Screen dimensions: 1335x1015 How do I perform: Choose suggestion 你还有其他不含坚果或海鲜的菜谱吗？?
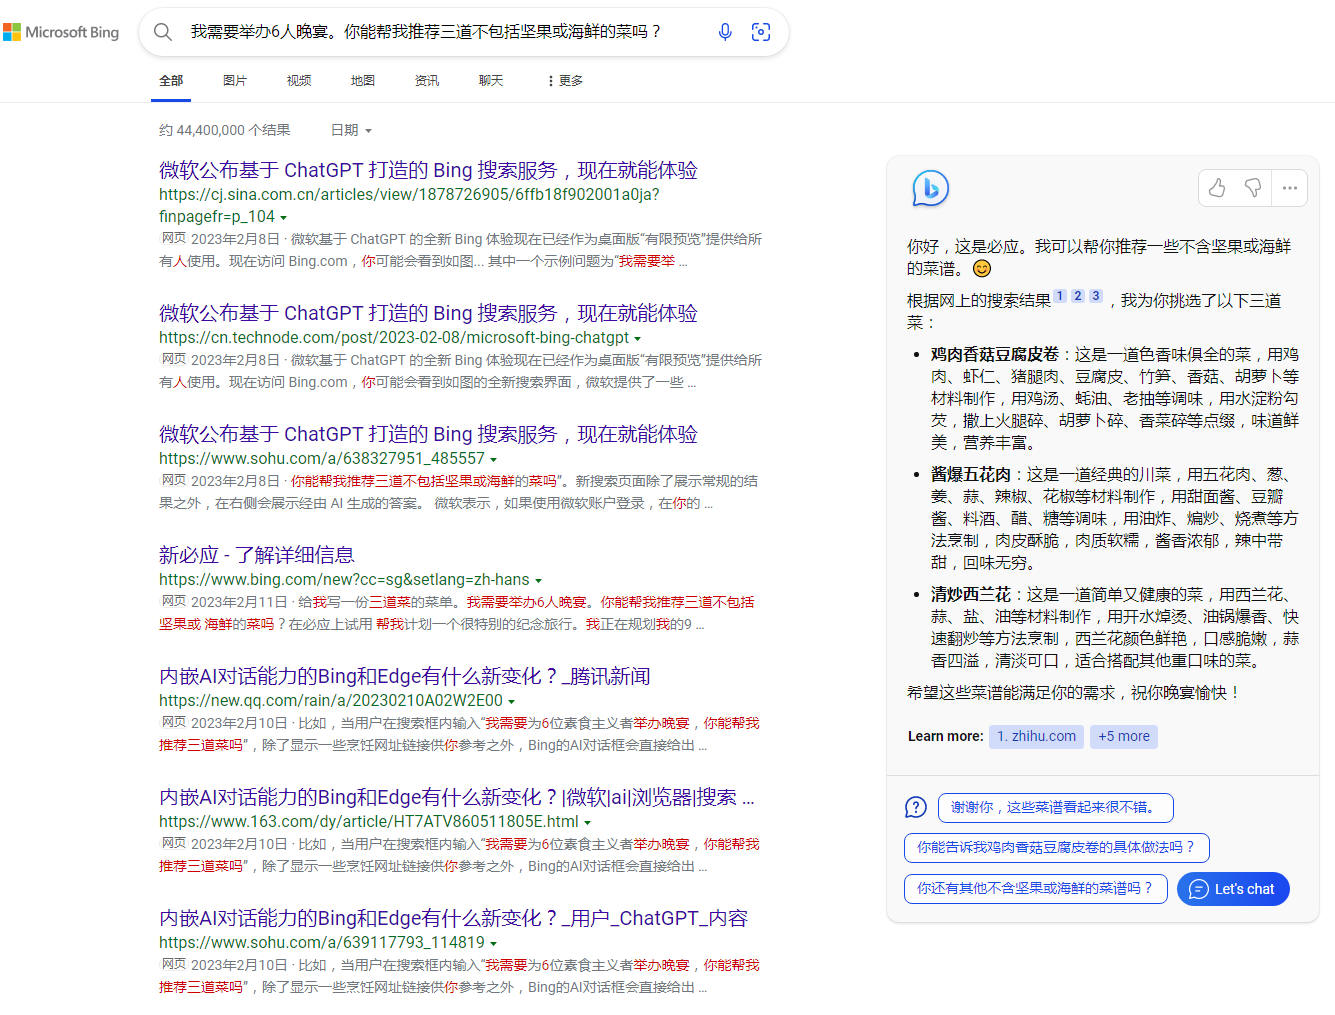click(x=1035, y=888)
